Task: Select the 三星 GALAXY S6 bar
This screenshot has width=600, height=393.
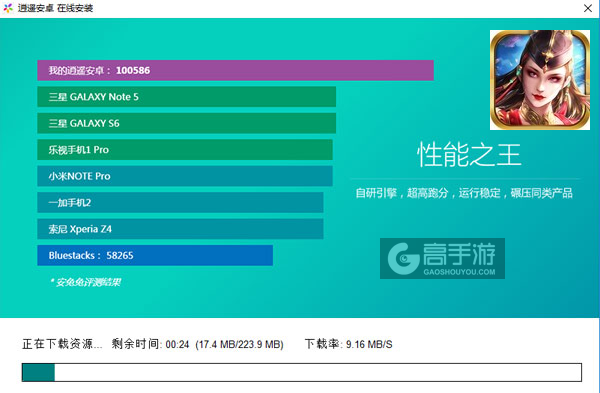Action: [x=186, y=123]
